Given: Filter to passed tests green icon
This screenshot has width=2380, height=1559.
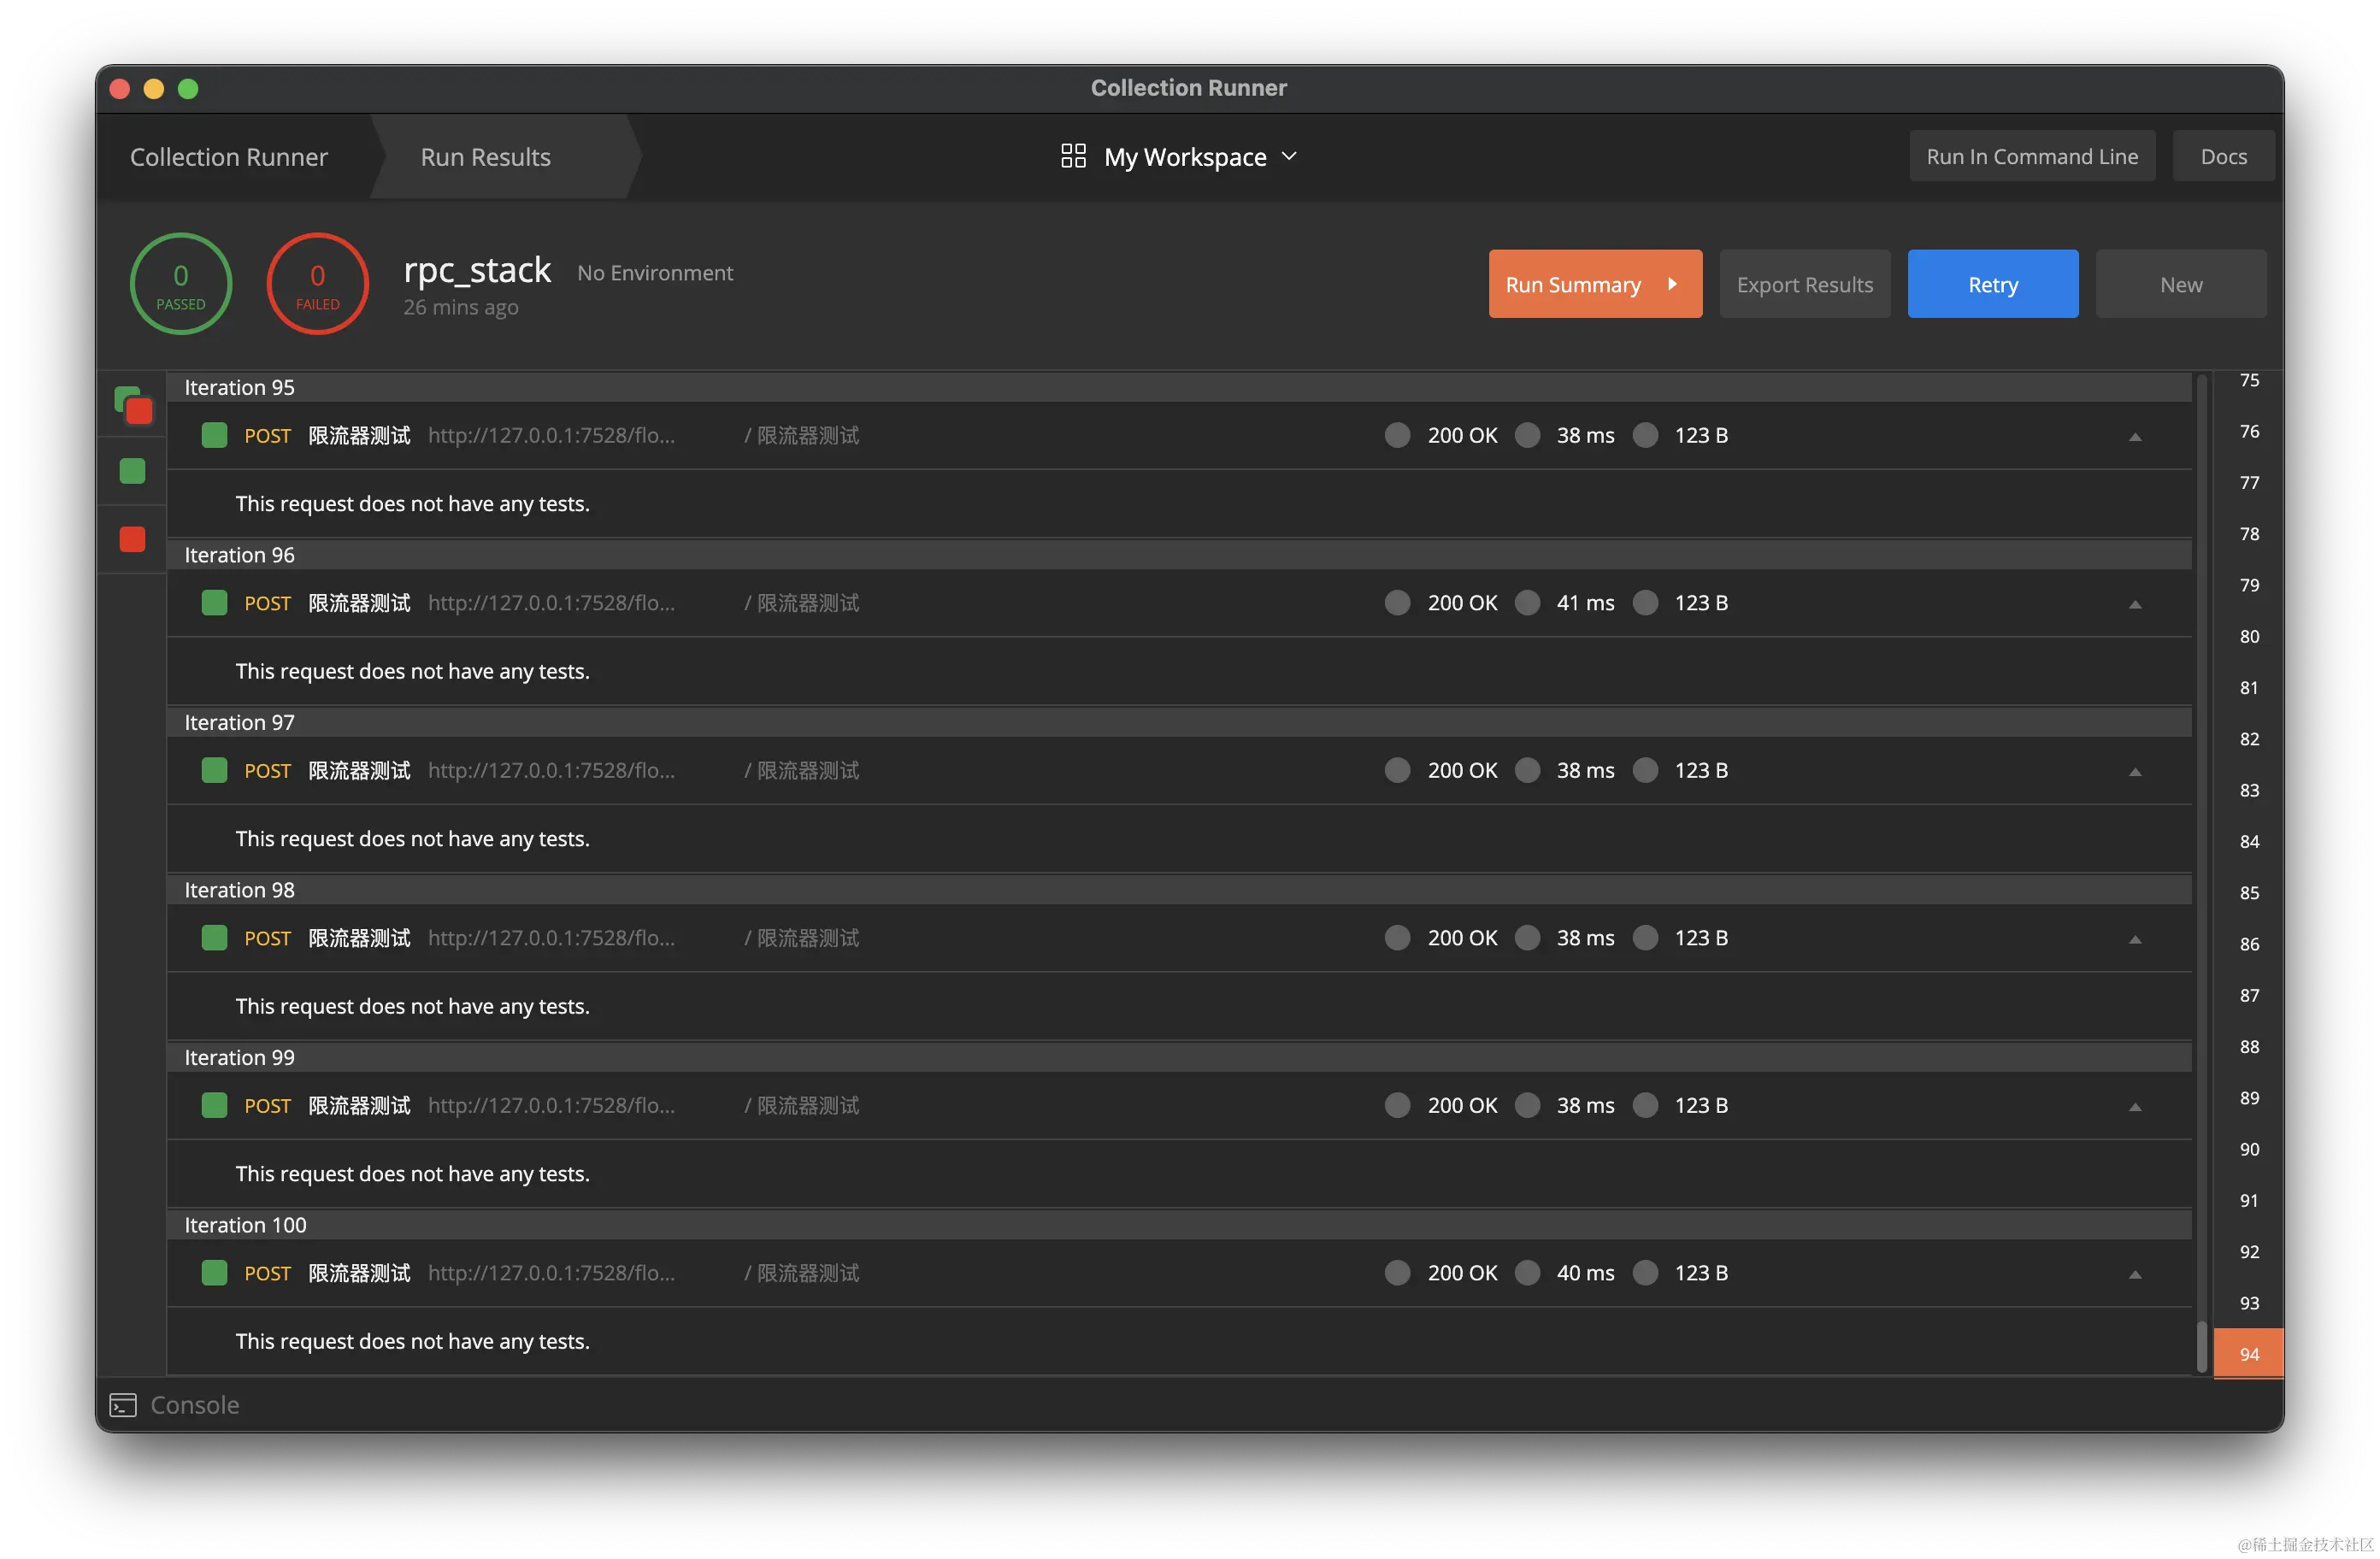Looking at the screenshot, I should click(132, 471).
